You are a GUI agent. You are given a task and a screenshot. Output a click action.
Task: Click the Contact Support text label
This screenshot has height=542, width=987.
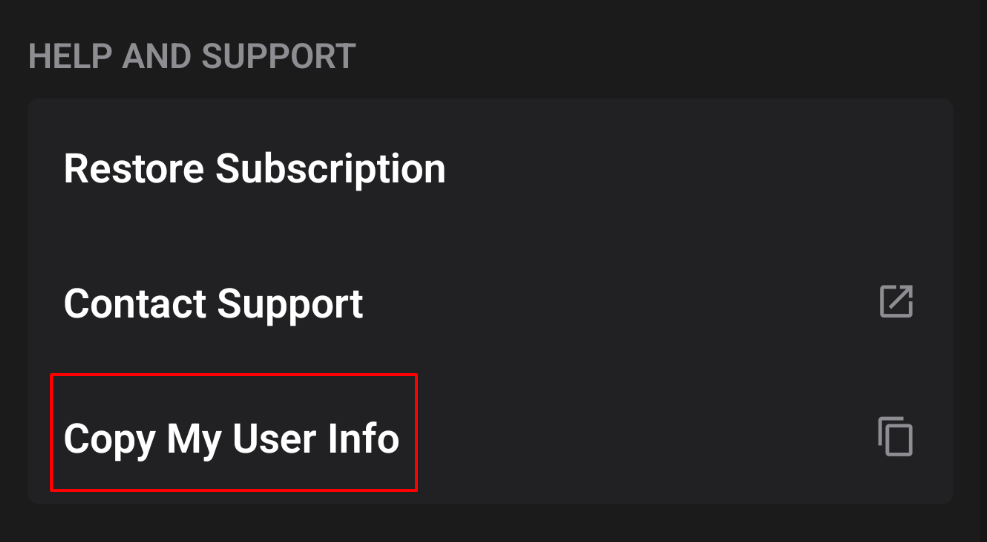(x=213, y=303)
